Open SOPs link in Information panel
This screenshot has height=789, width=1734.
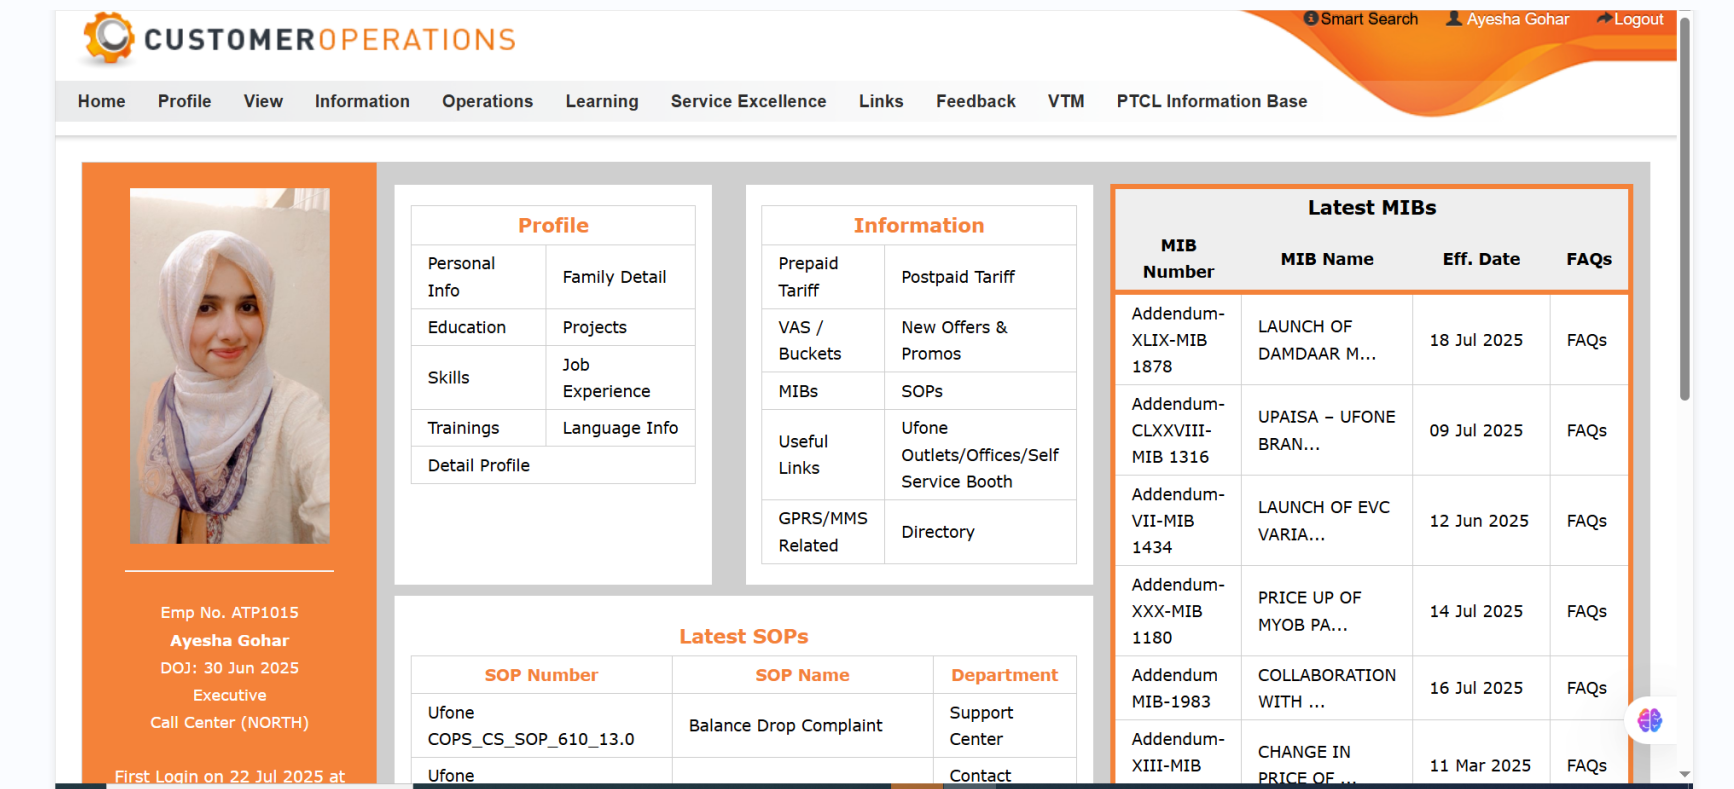click(x=922, y=391)
